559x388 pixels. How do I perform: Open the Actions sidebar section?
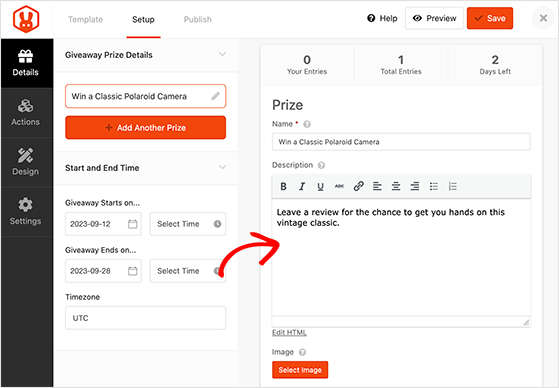26,113
